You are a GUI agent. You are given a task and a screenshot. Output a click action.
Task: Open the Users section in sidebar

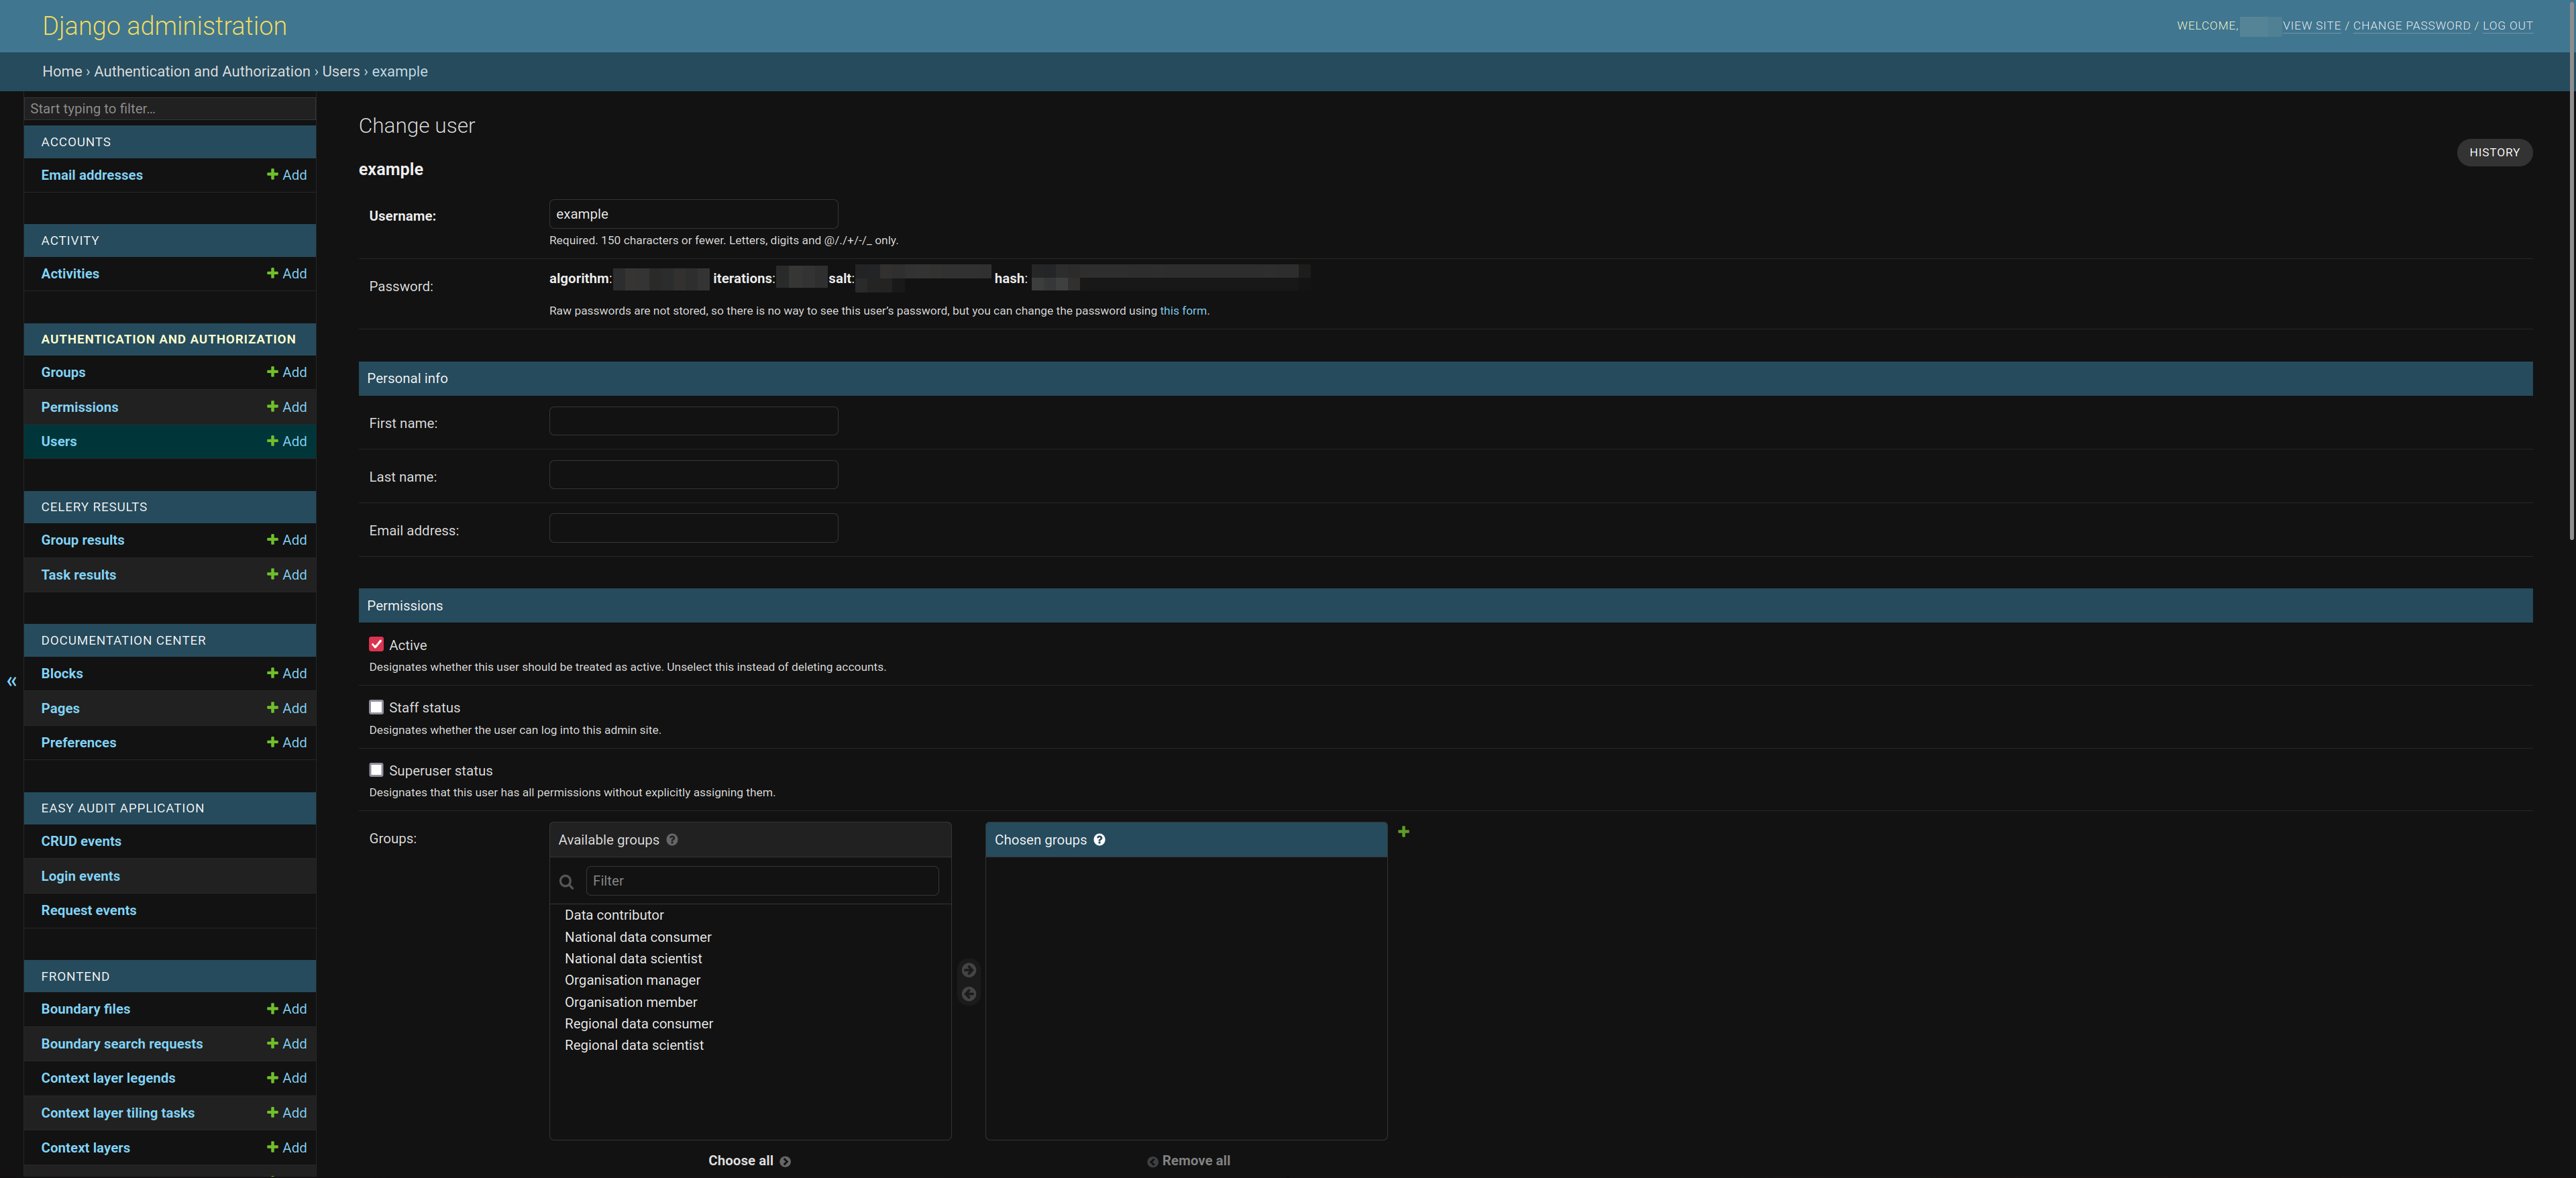coord(59,442)
